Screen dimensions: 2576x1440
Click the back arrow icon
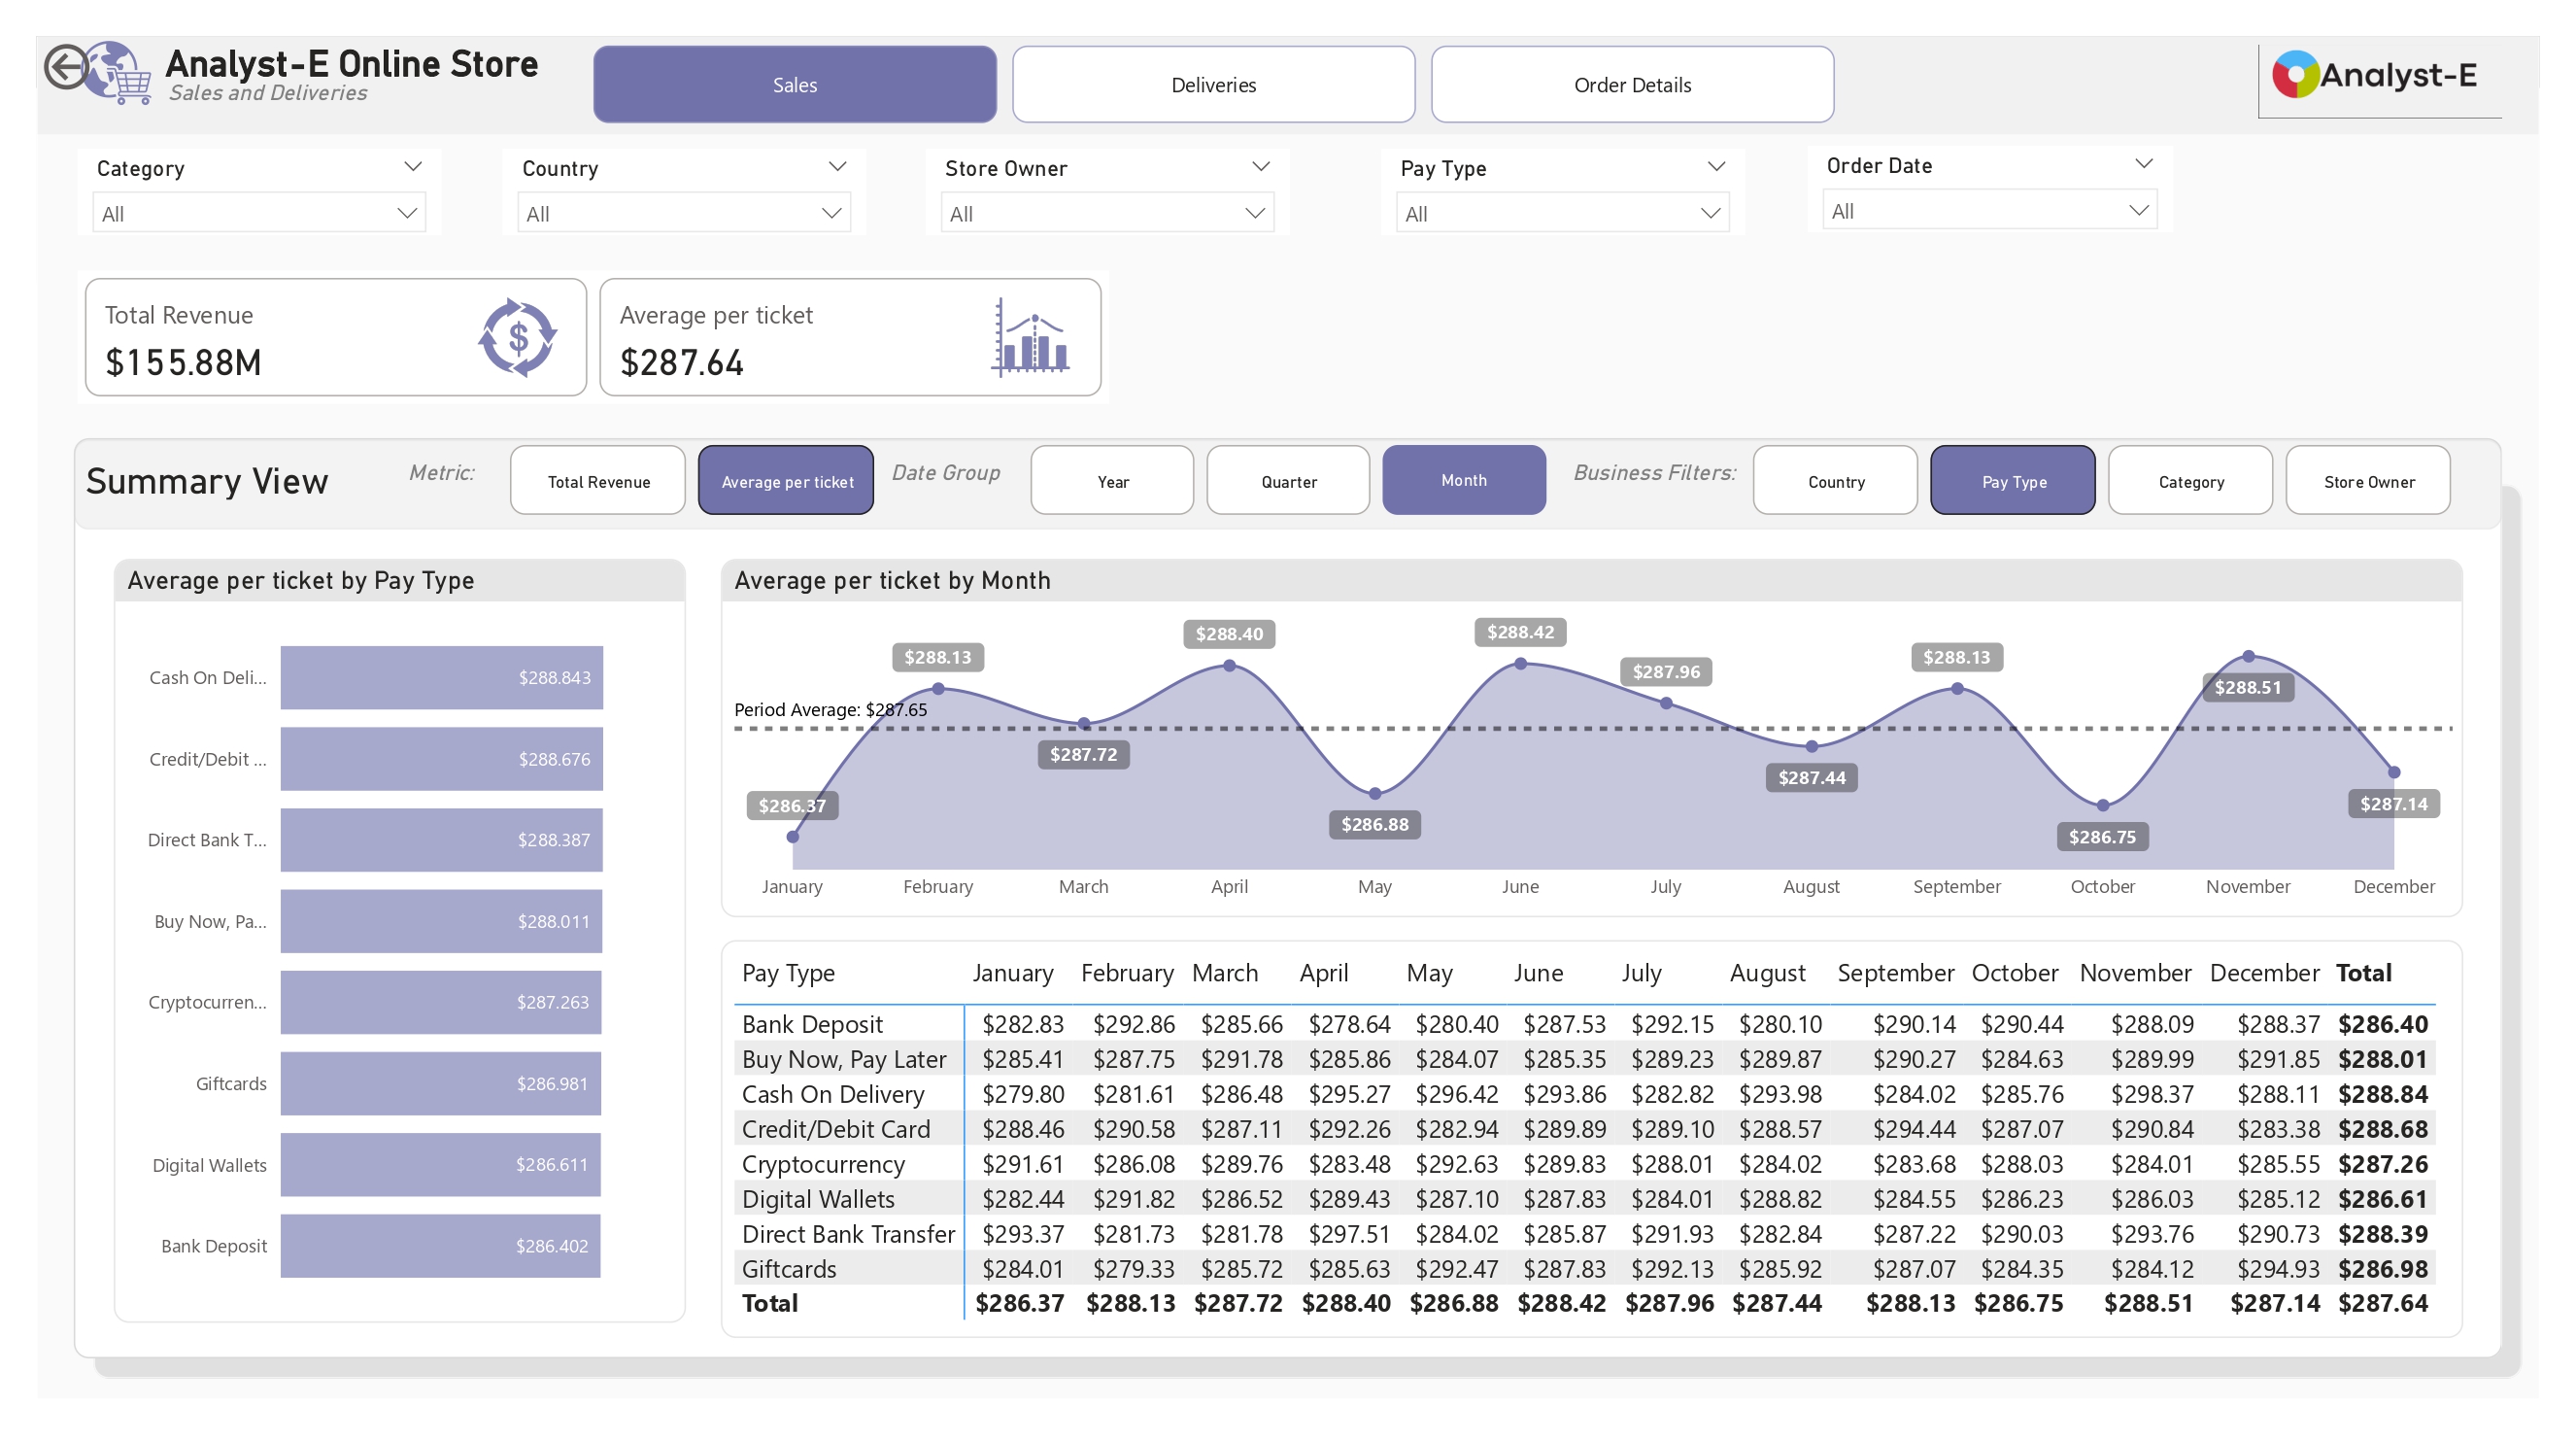(66, 69)
